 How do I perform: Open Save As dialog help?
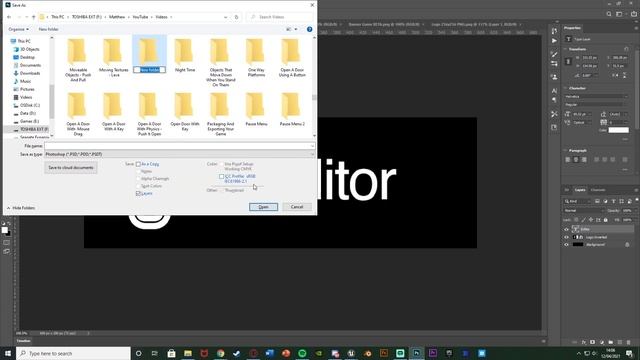[x=309, y=29]
